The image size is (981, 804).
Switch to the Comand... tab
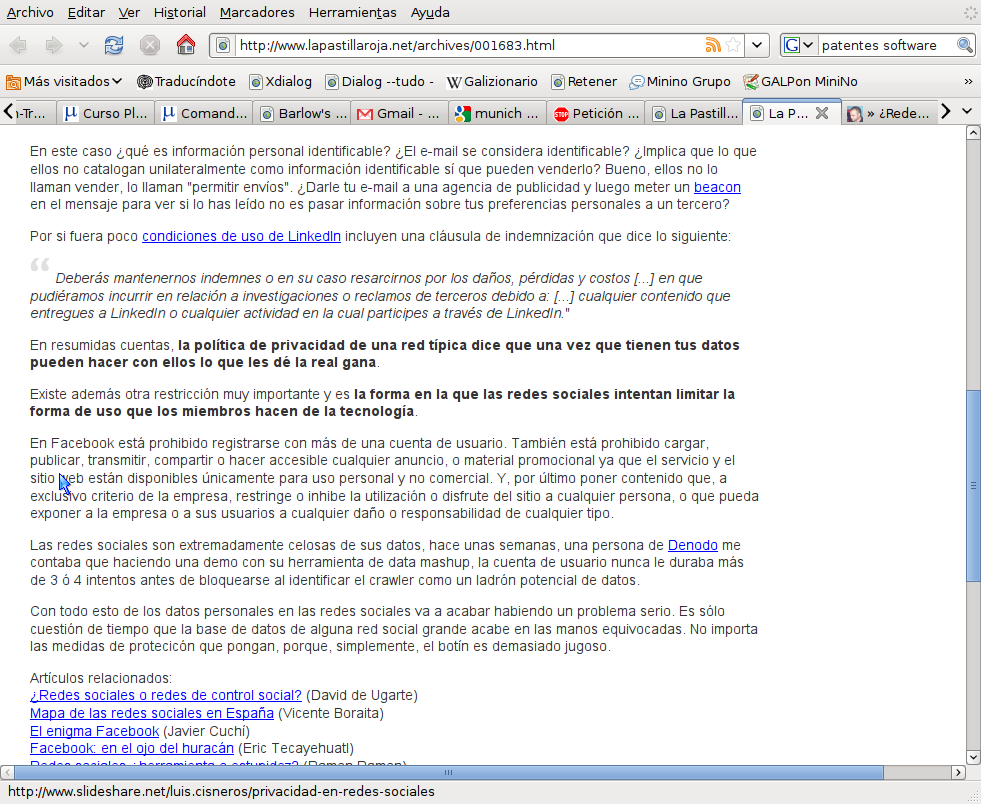tap(204, 113)
